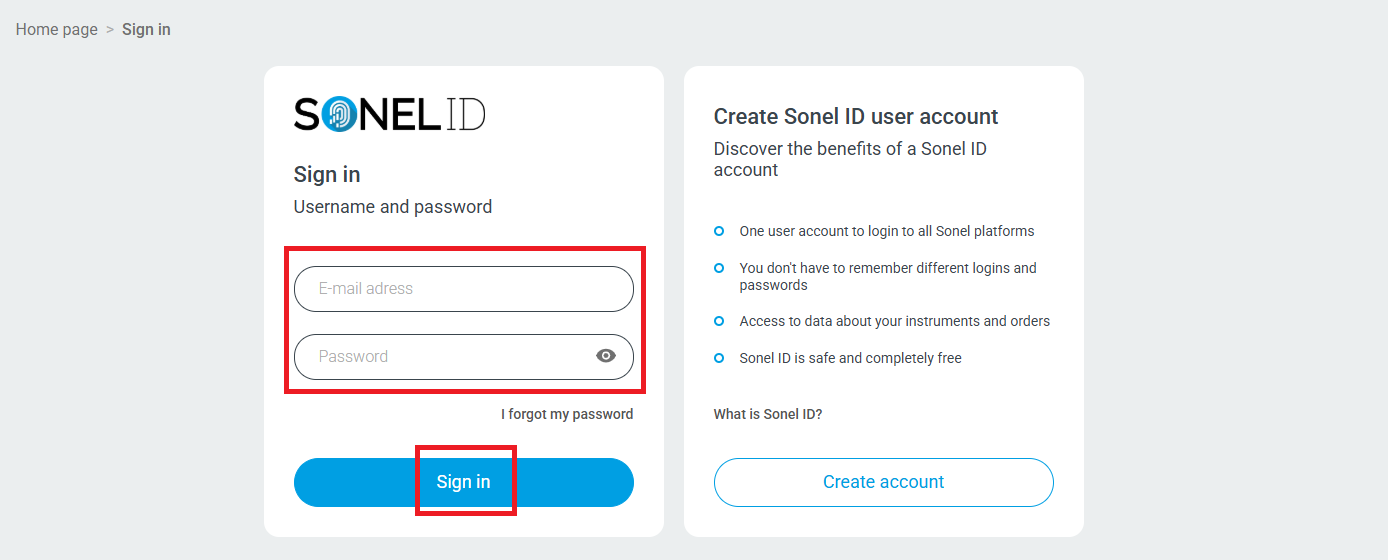Toggle password visibility with the eye icon
1388x560 pixels.
coord(606,356)
